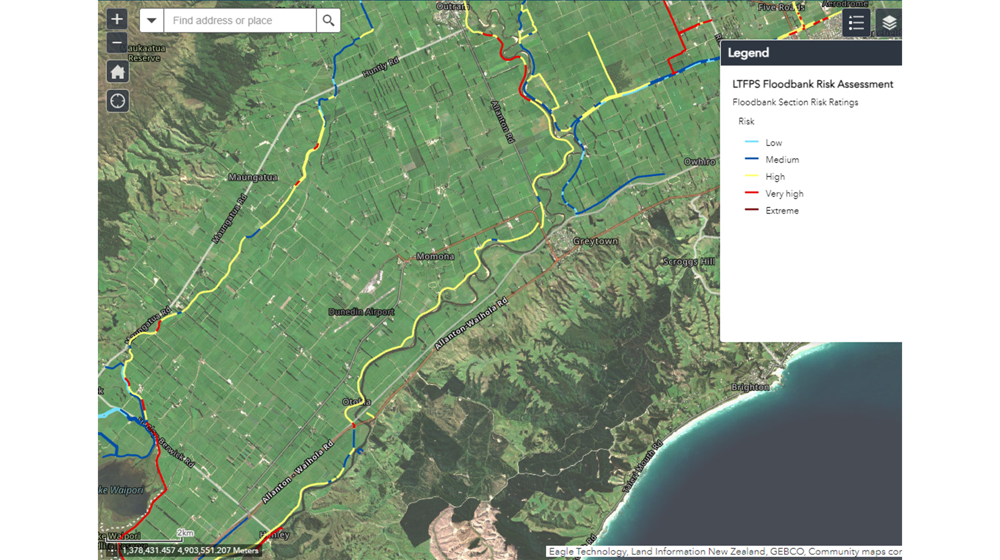The height and width of the screenshot is (560, 1000).
Task: Select the High risk legend swatch
Action: [x=752, y=176]
